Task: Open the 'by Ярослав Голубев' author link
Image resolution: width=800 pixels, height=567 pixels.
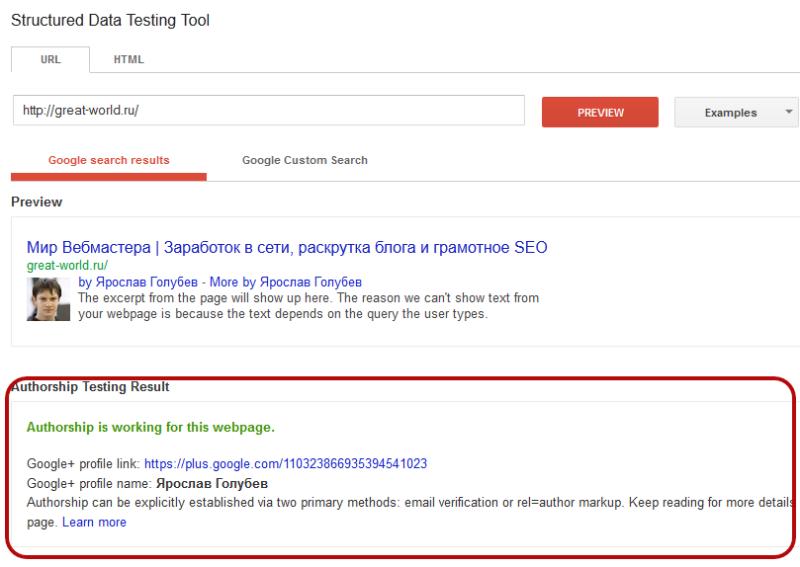Action: 138,282
